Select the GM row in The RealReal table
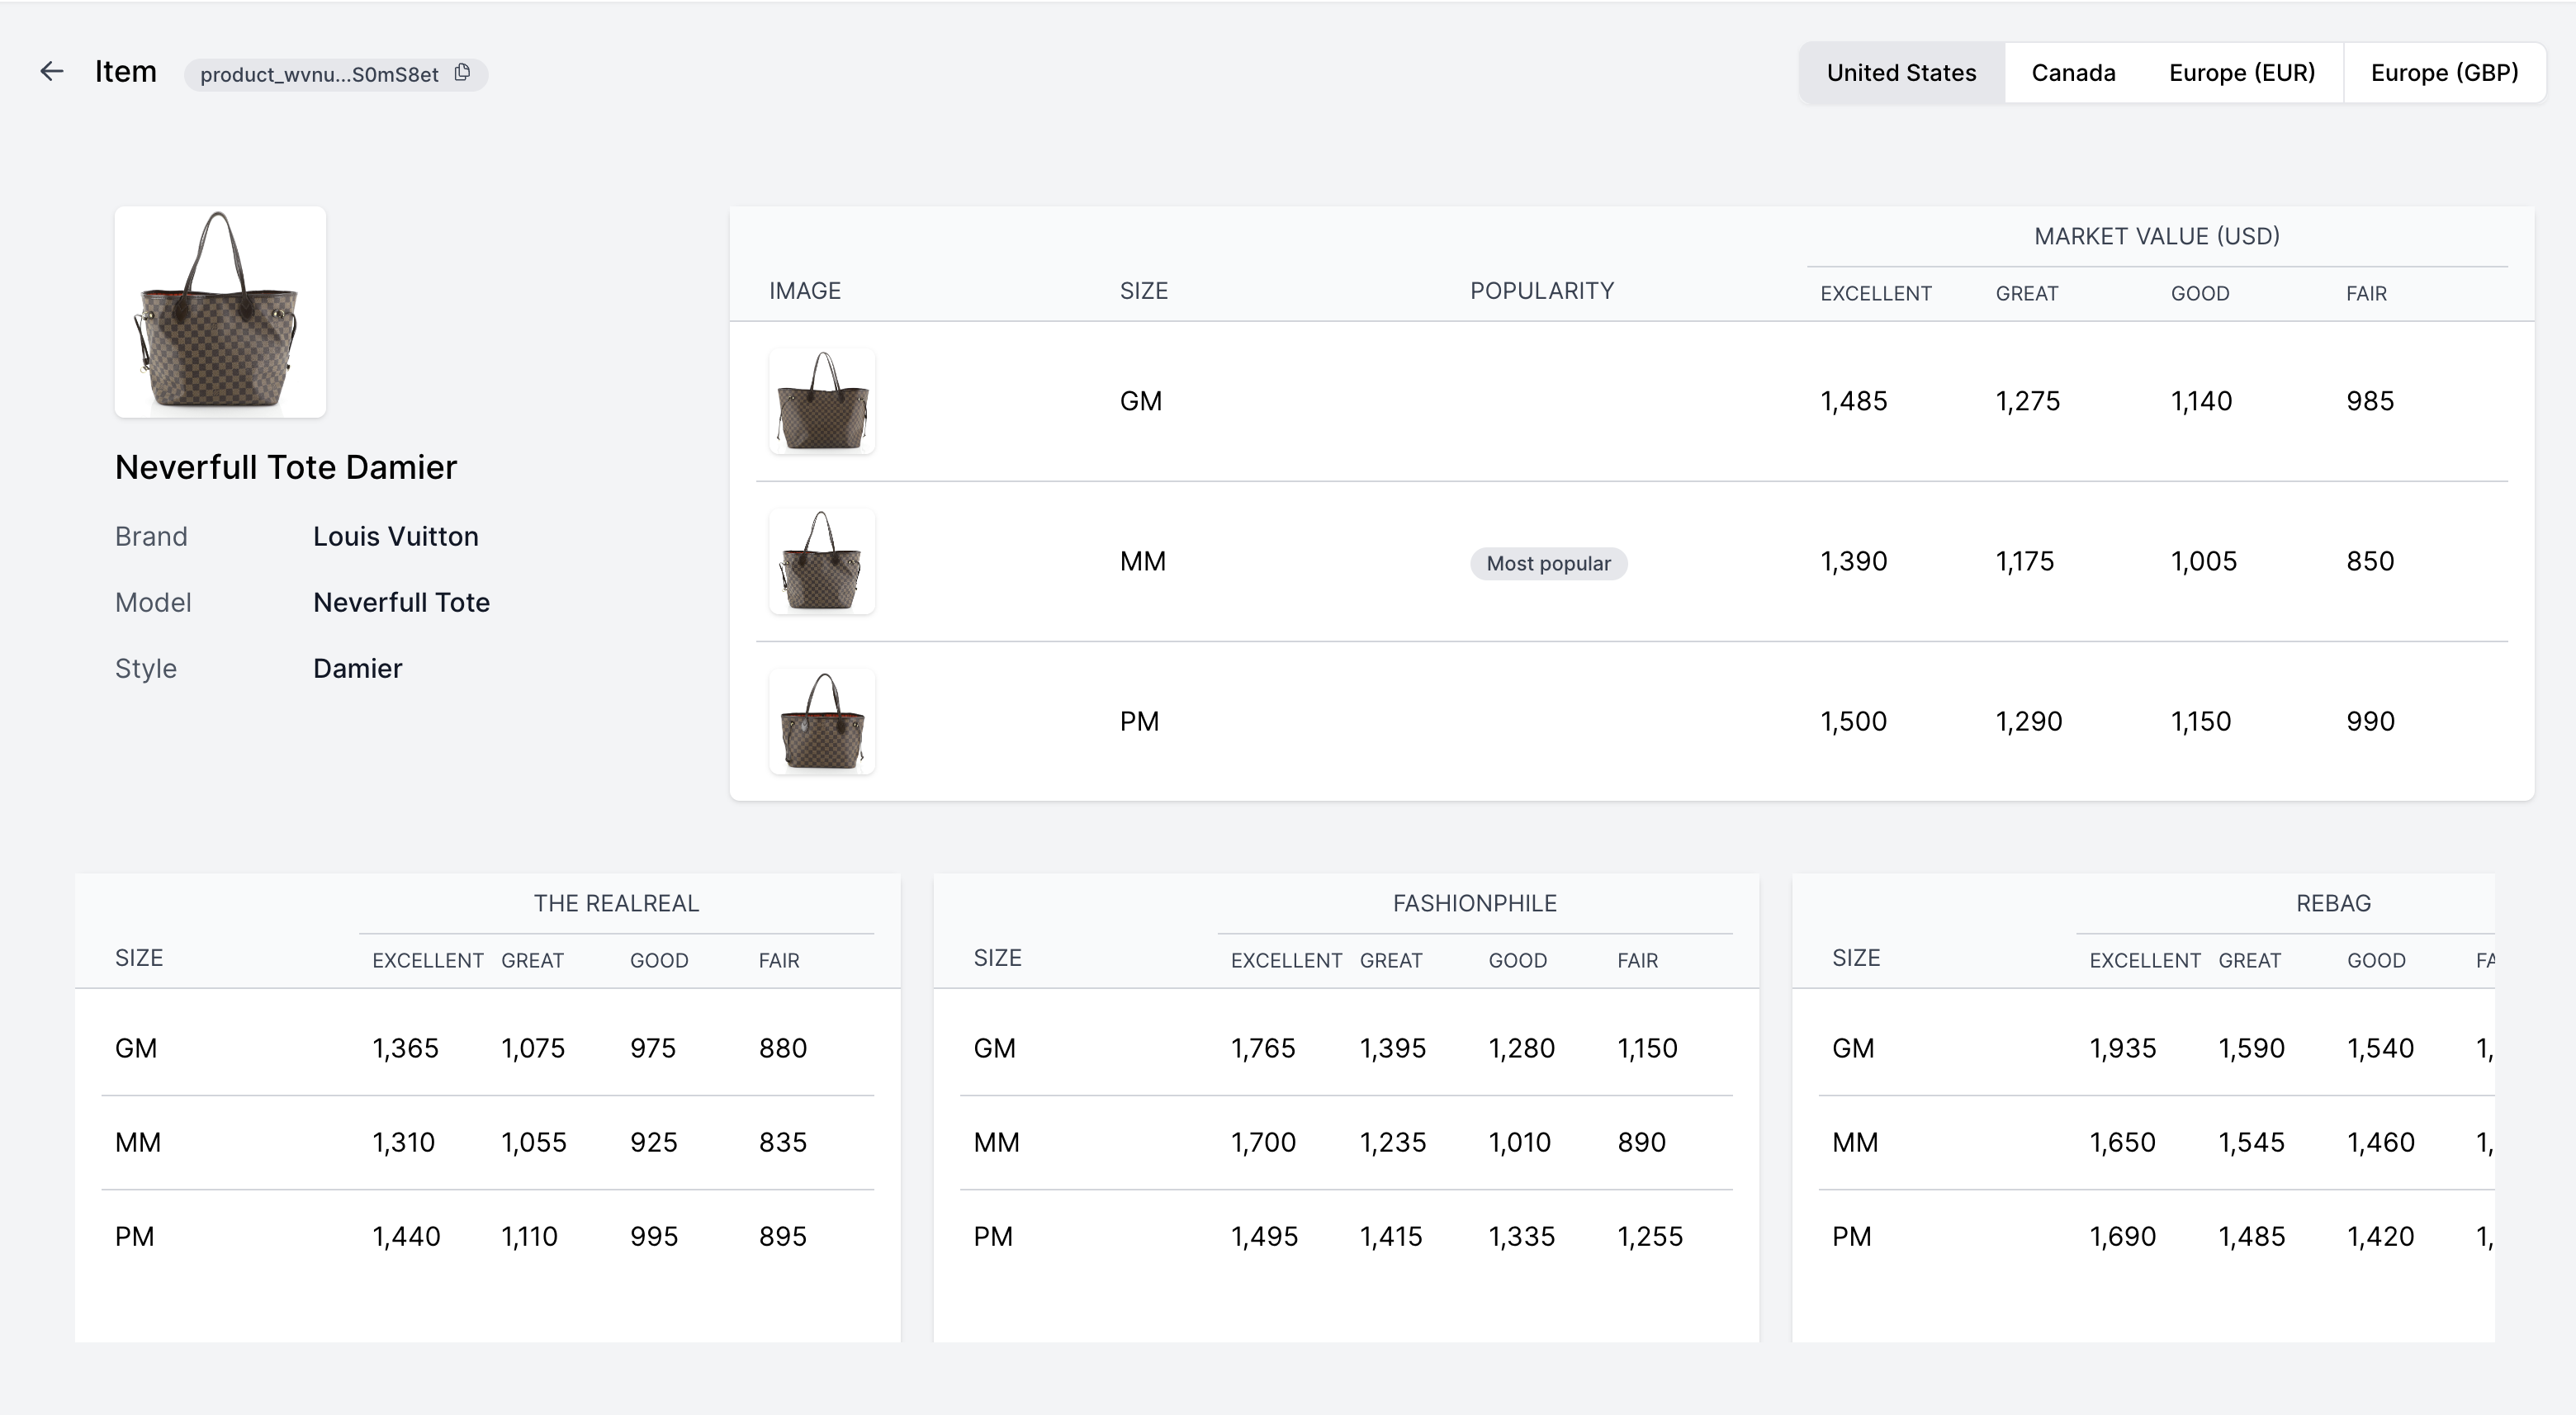Screen dimensions: 2576x1415 pos(136,1048)
